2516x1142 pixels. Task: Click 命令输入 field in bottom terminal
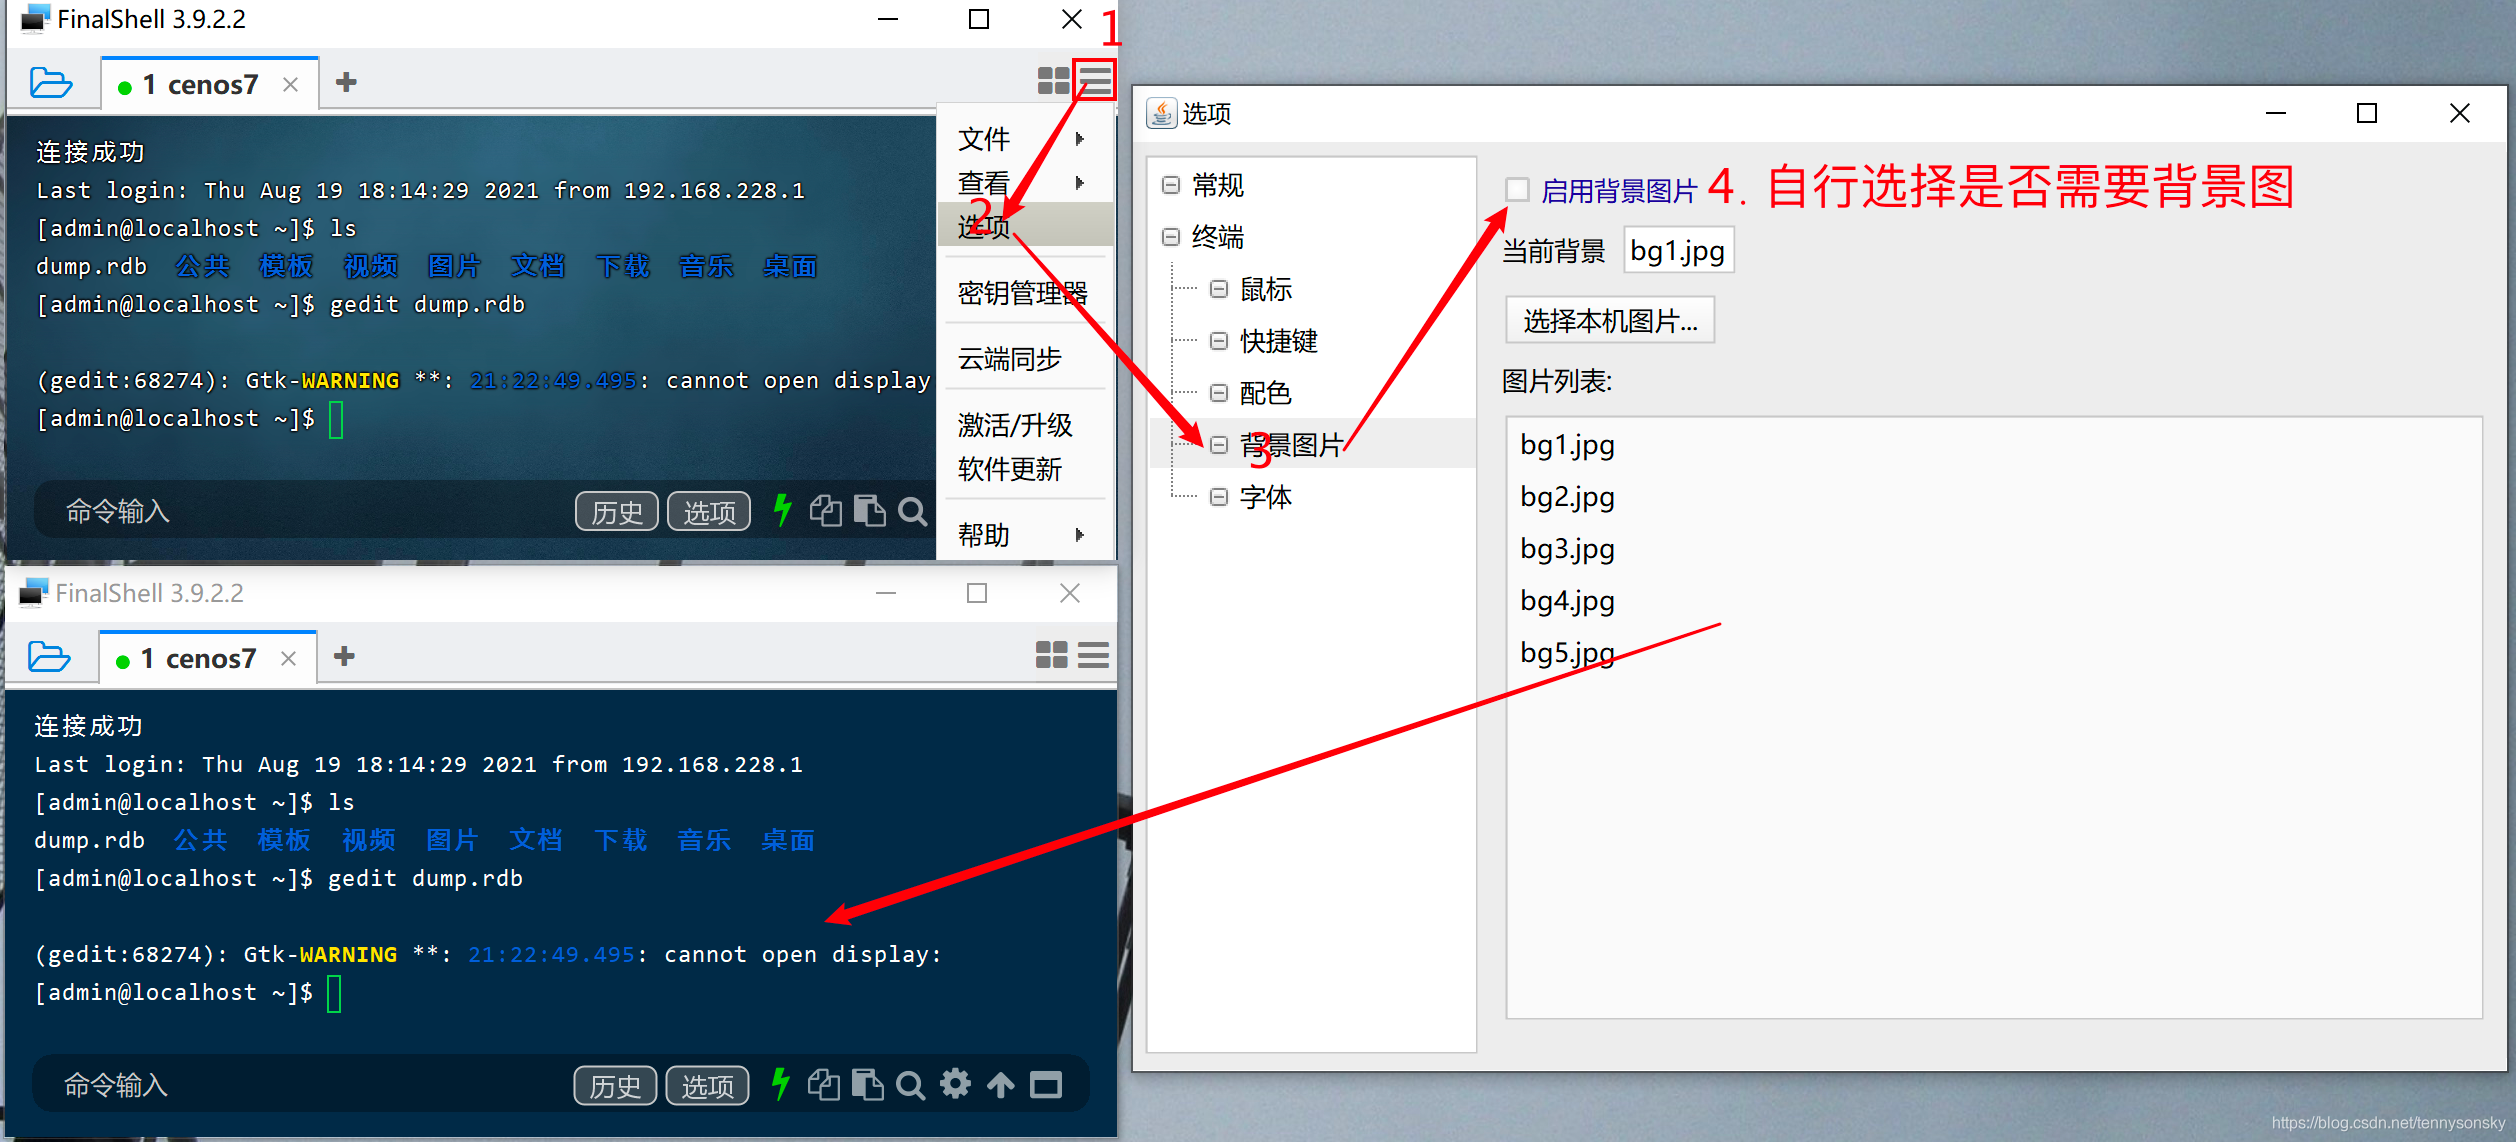click(300, 1085)
